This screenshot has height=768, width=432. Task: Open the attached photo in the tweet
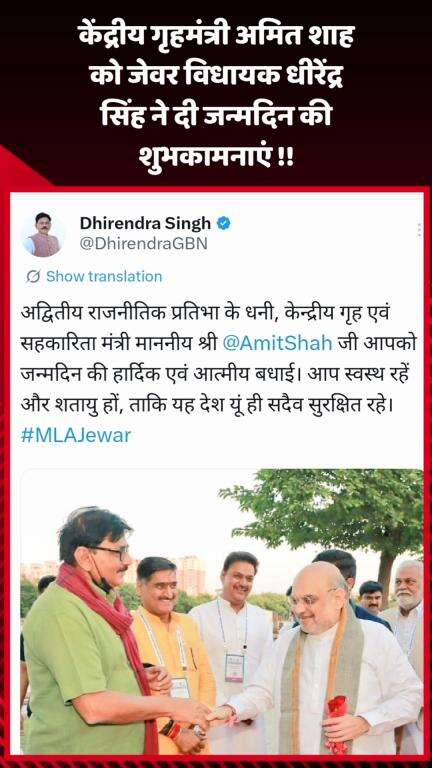tap(221, 612)
